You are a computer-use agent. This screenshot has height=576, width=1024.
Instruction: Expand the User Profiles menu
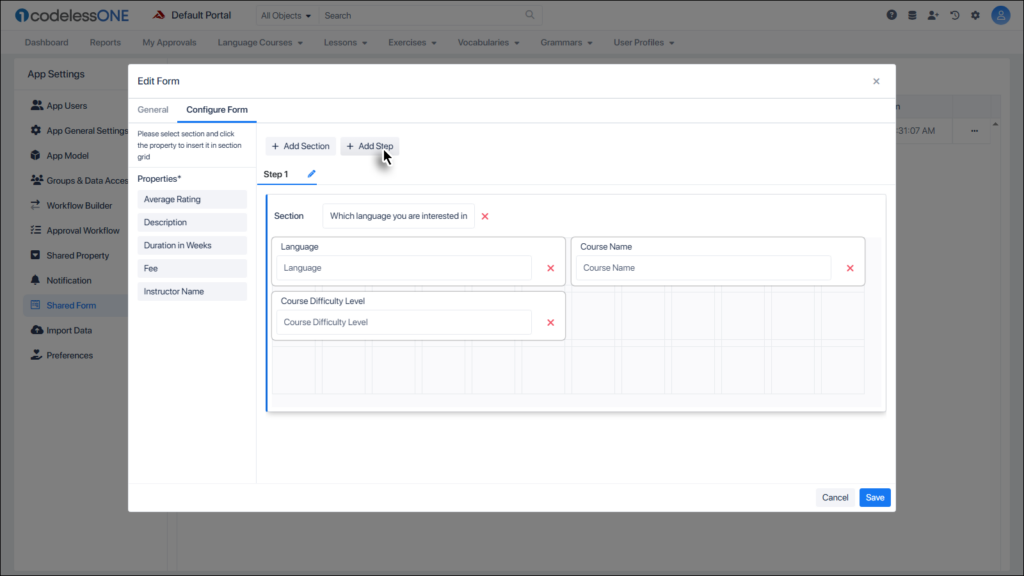click(643, 42)
